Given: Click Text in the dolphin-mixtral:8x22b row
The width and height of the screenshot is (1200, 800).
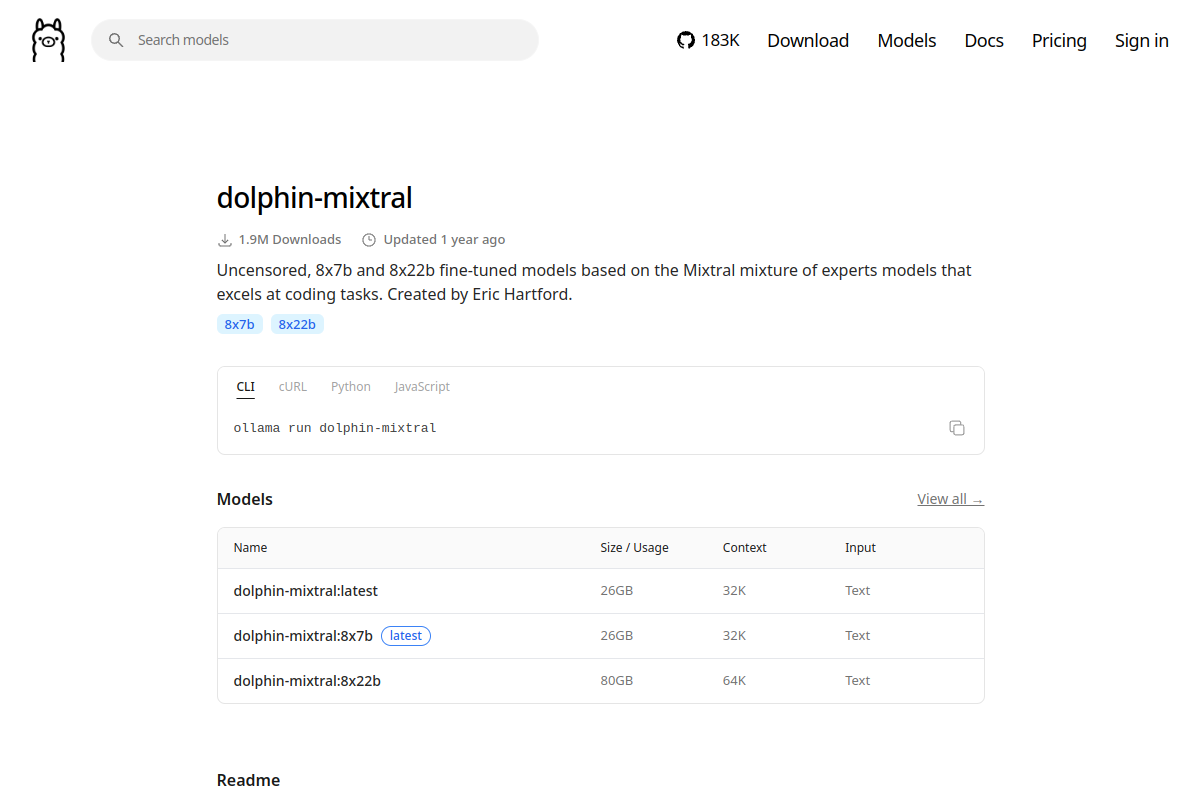Looking at the screenshot, I should pyautogui.click(x=858, y=681).
